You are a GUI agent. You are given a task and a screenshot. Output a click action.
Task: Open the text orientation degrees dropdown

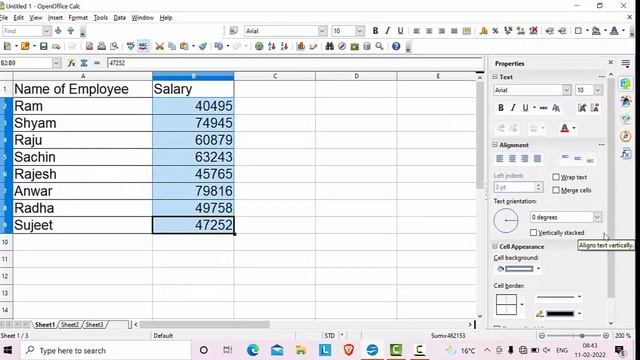coord(597,217)
